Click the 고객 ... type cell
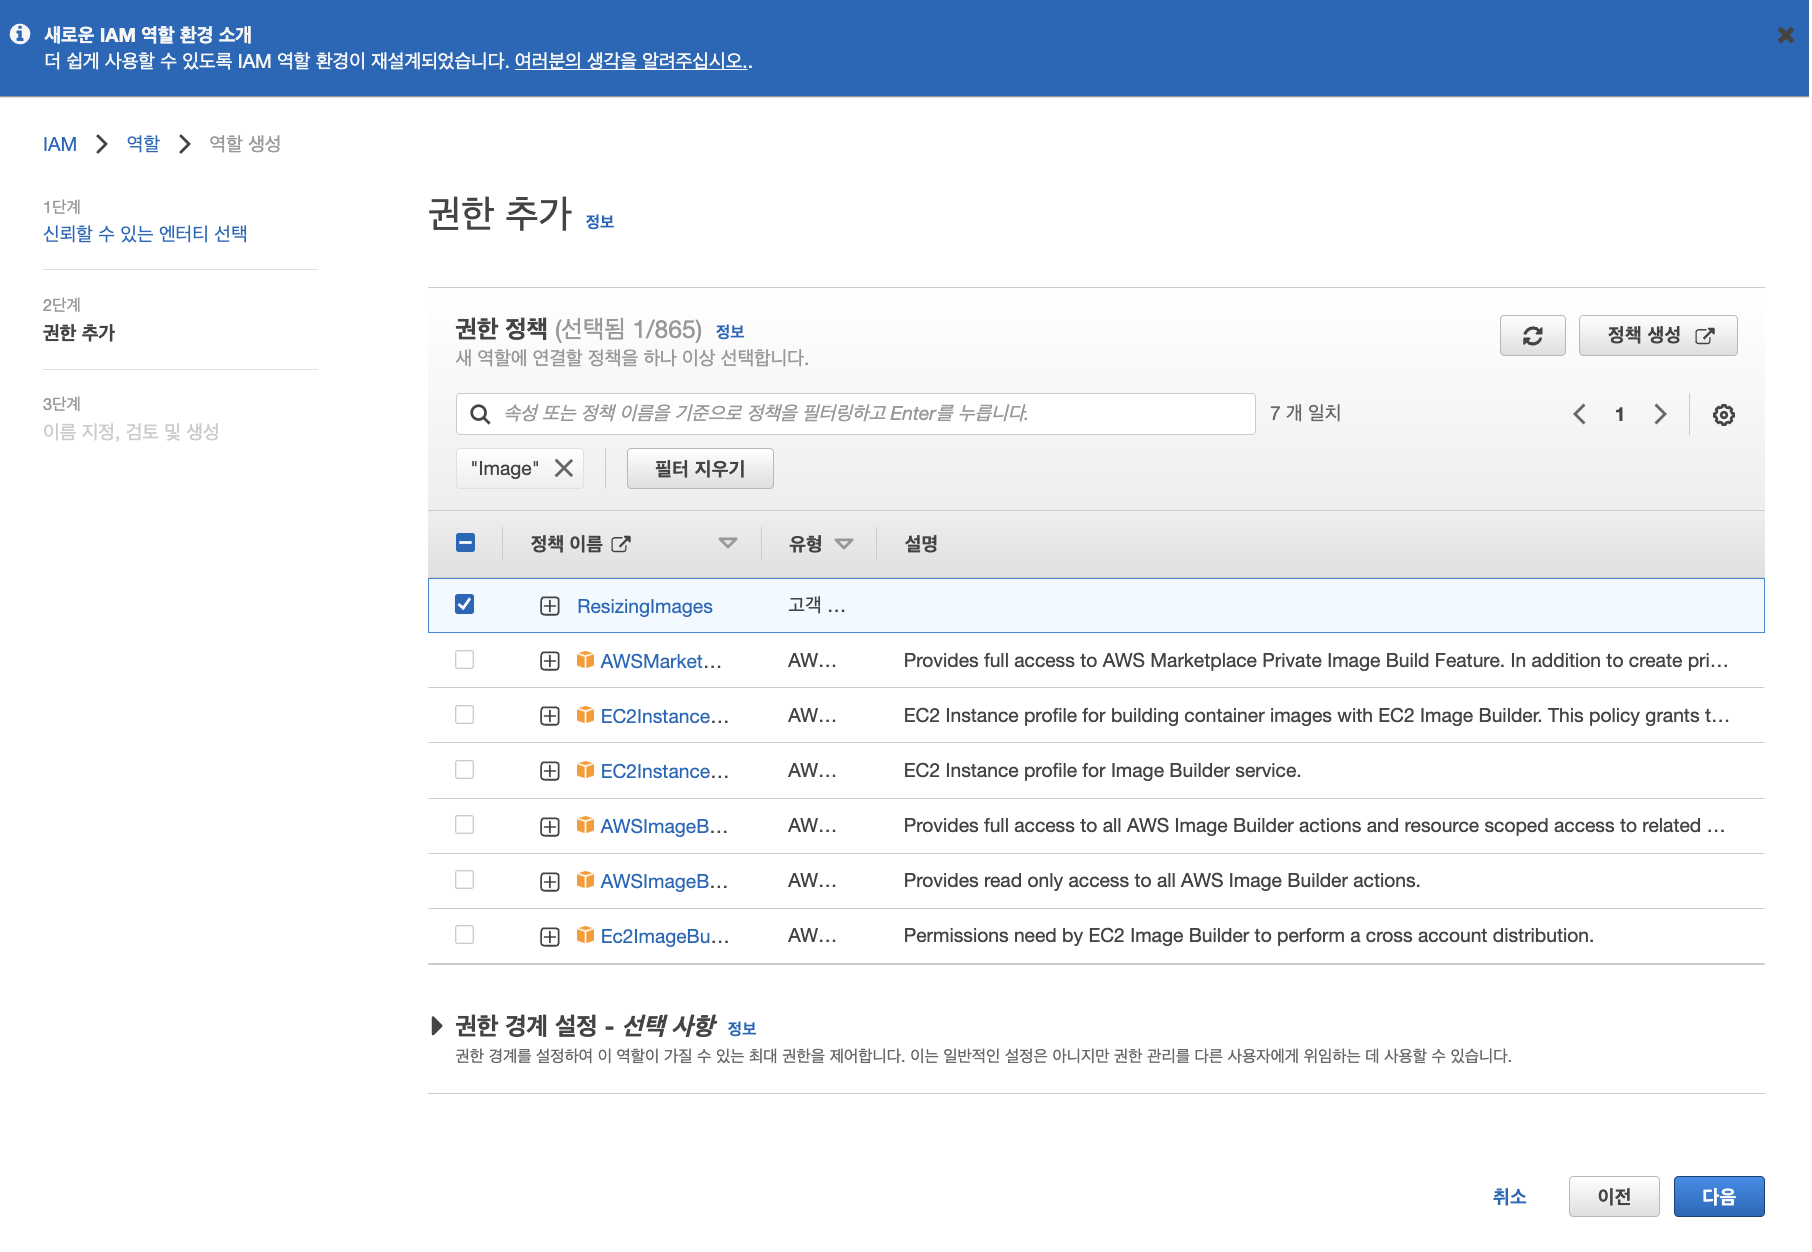 (816, 605)
